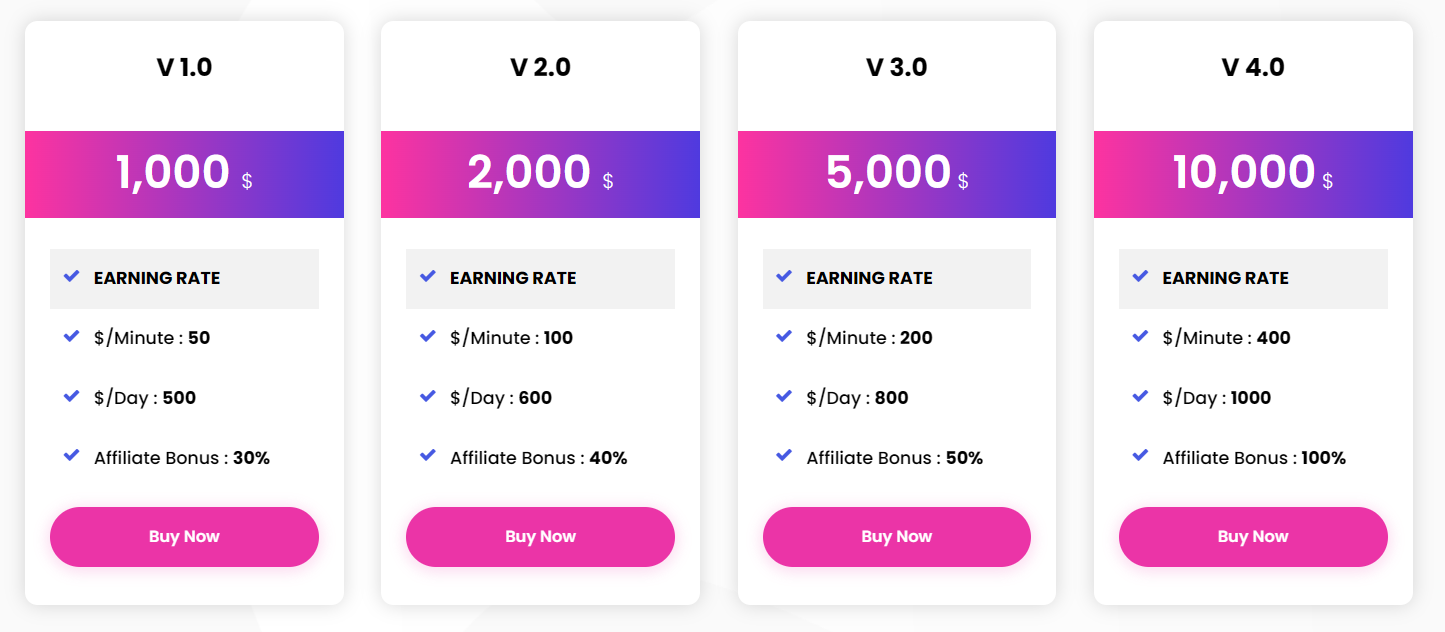Screen dimensions: 1445x632
Task: Select the checkmark beside $/Day : 600
Action: tap(428, 396)
